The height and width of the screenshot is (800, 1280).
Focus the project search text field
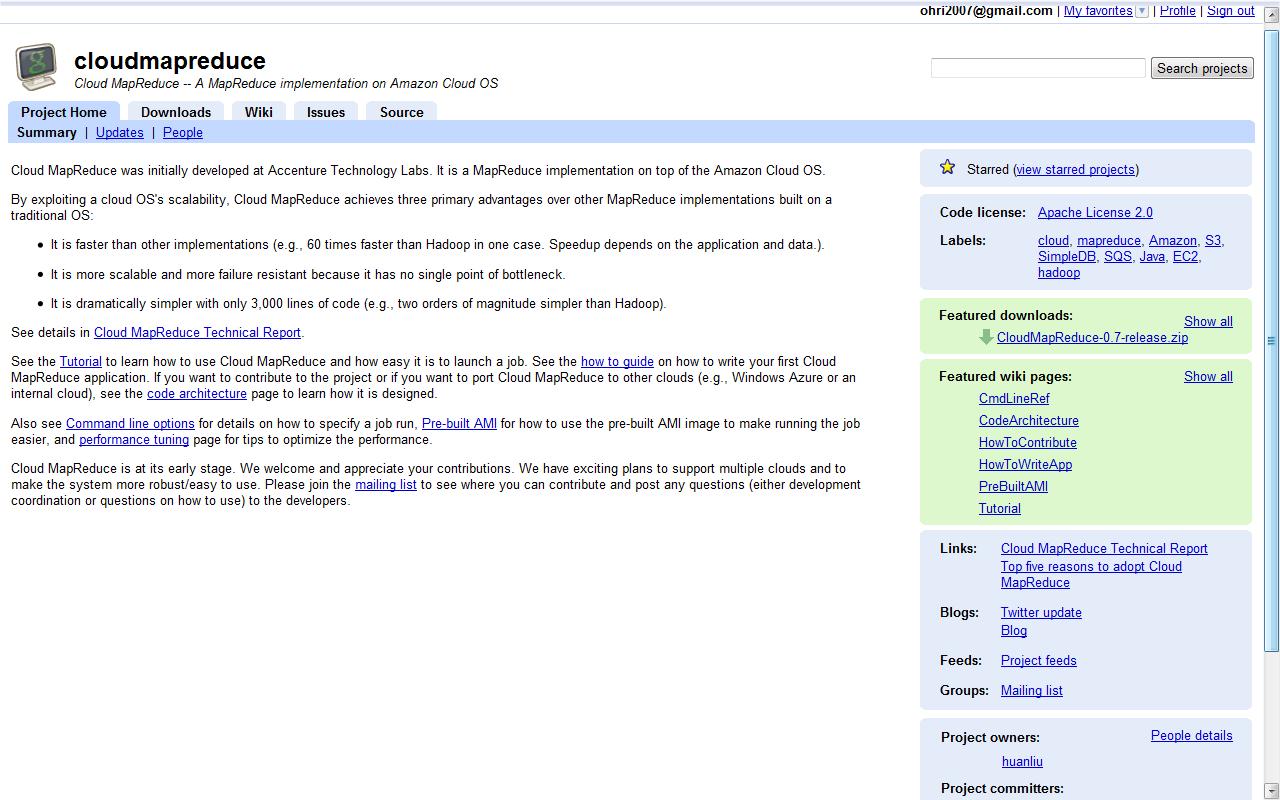click(x=1037, y=68)
